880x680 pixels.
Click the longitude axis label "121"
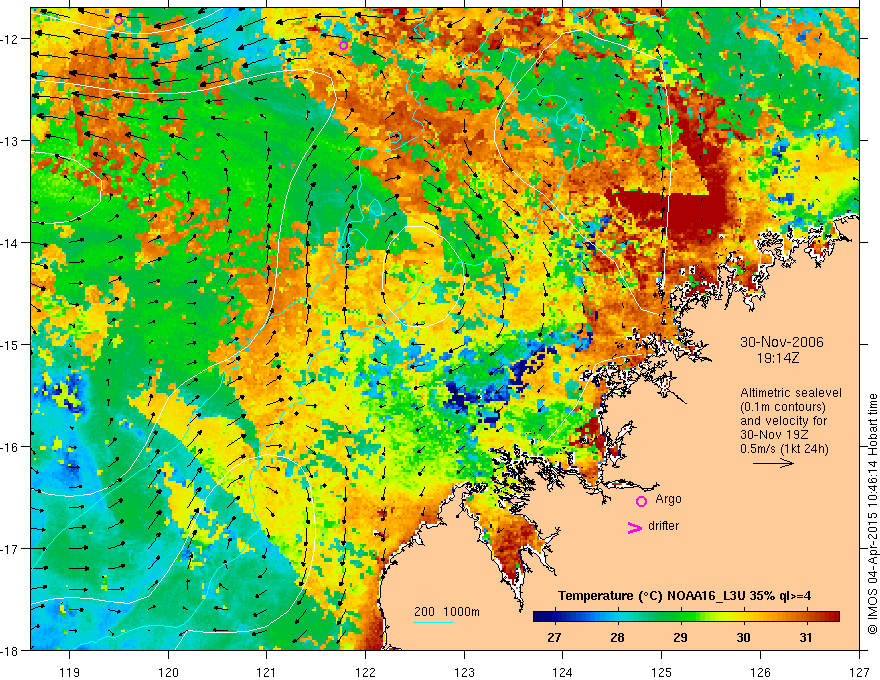click(x=267, y=672)
